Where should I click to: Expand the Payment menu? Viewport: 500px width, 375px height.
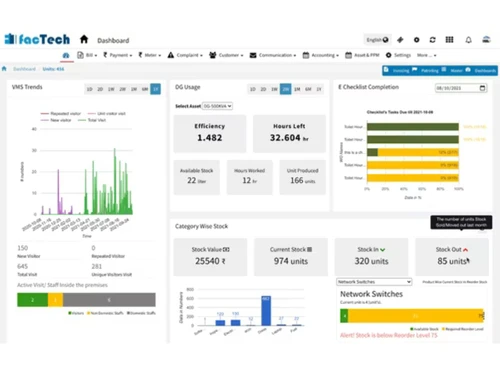pos(118,55)
